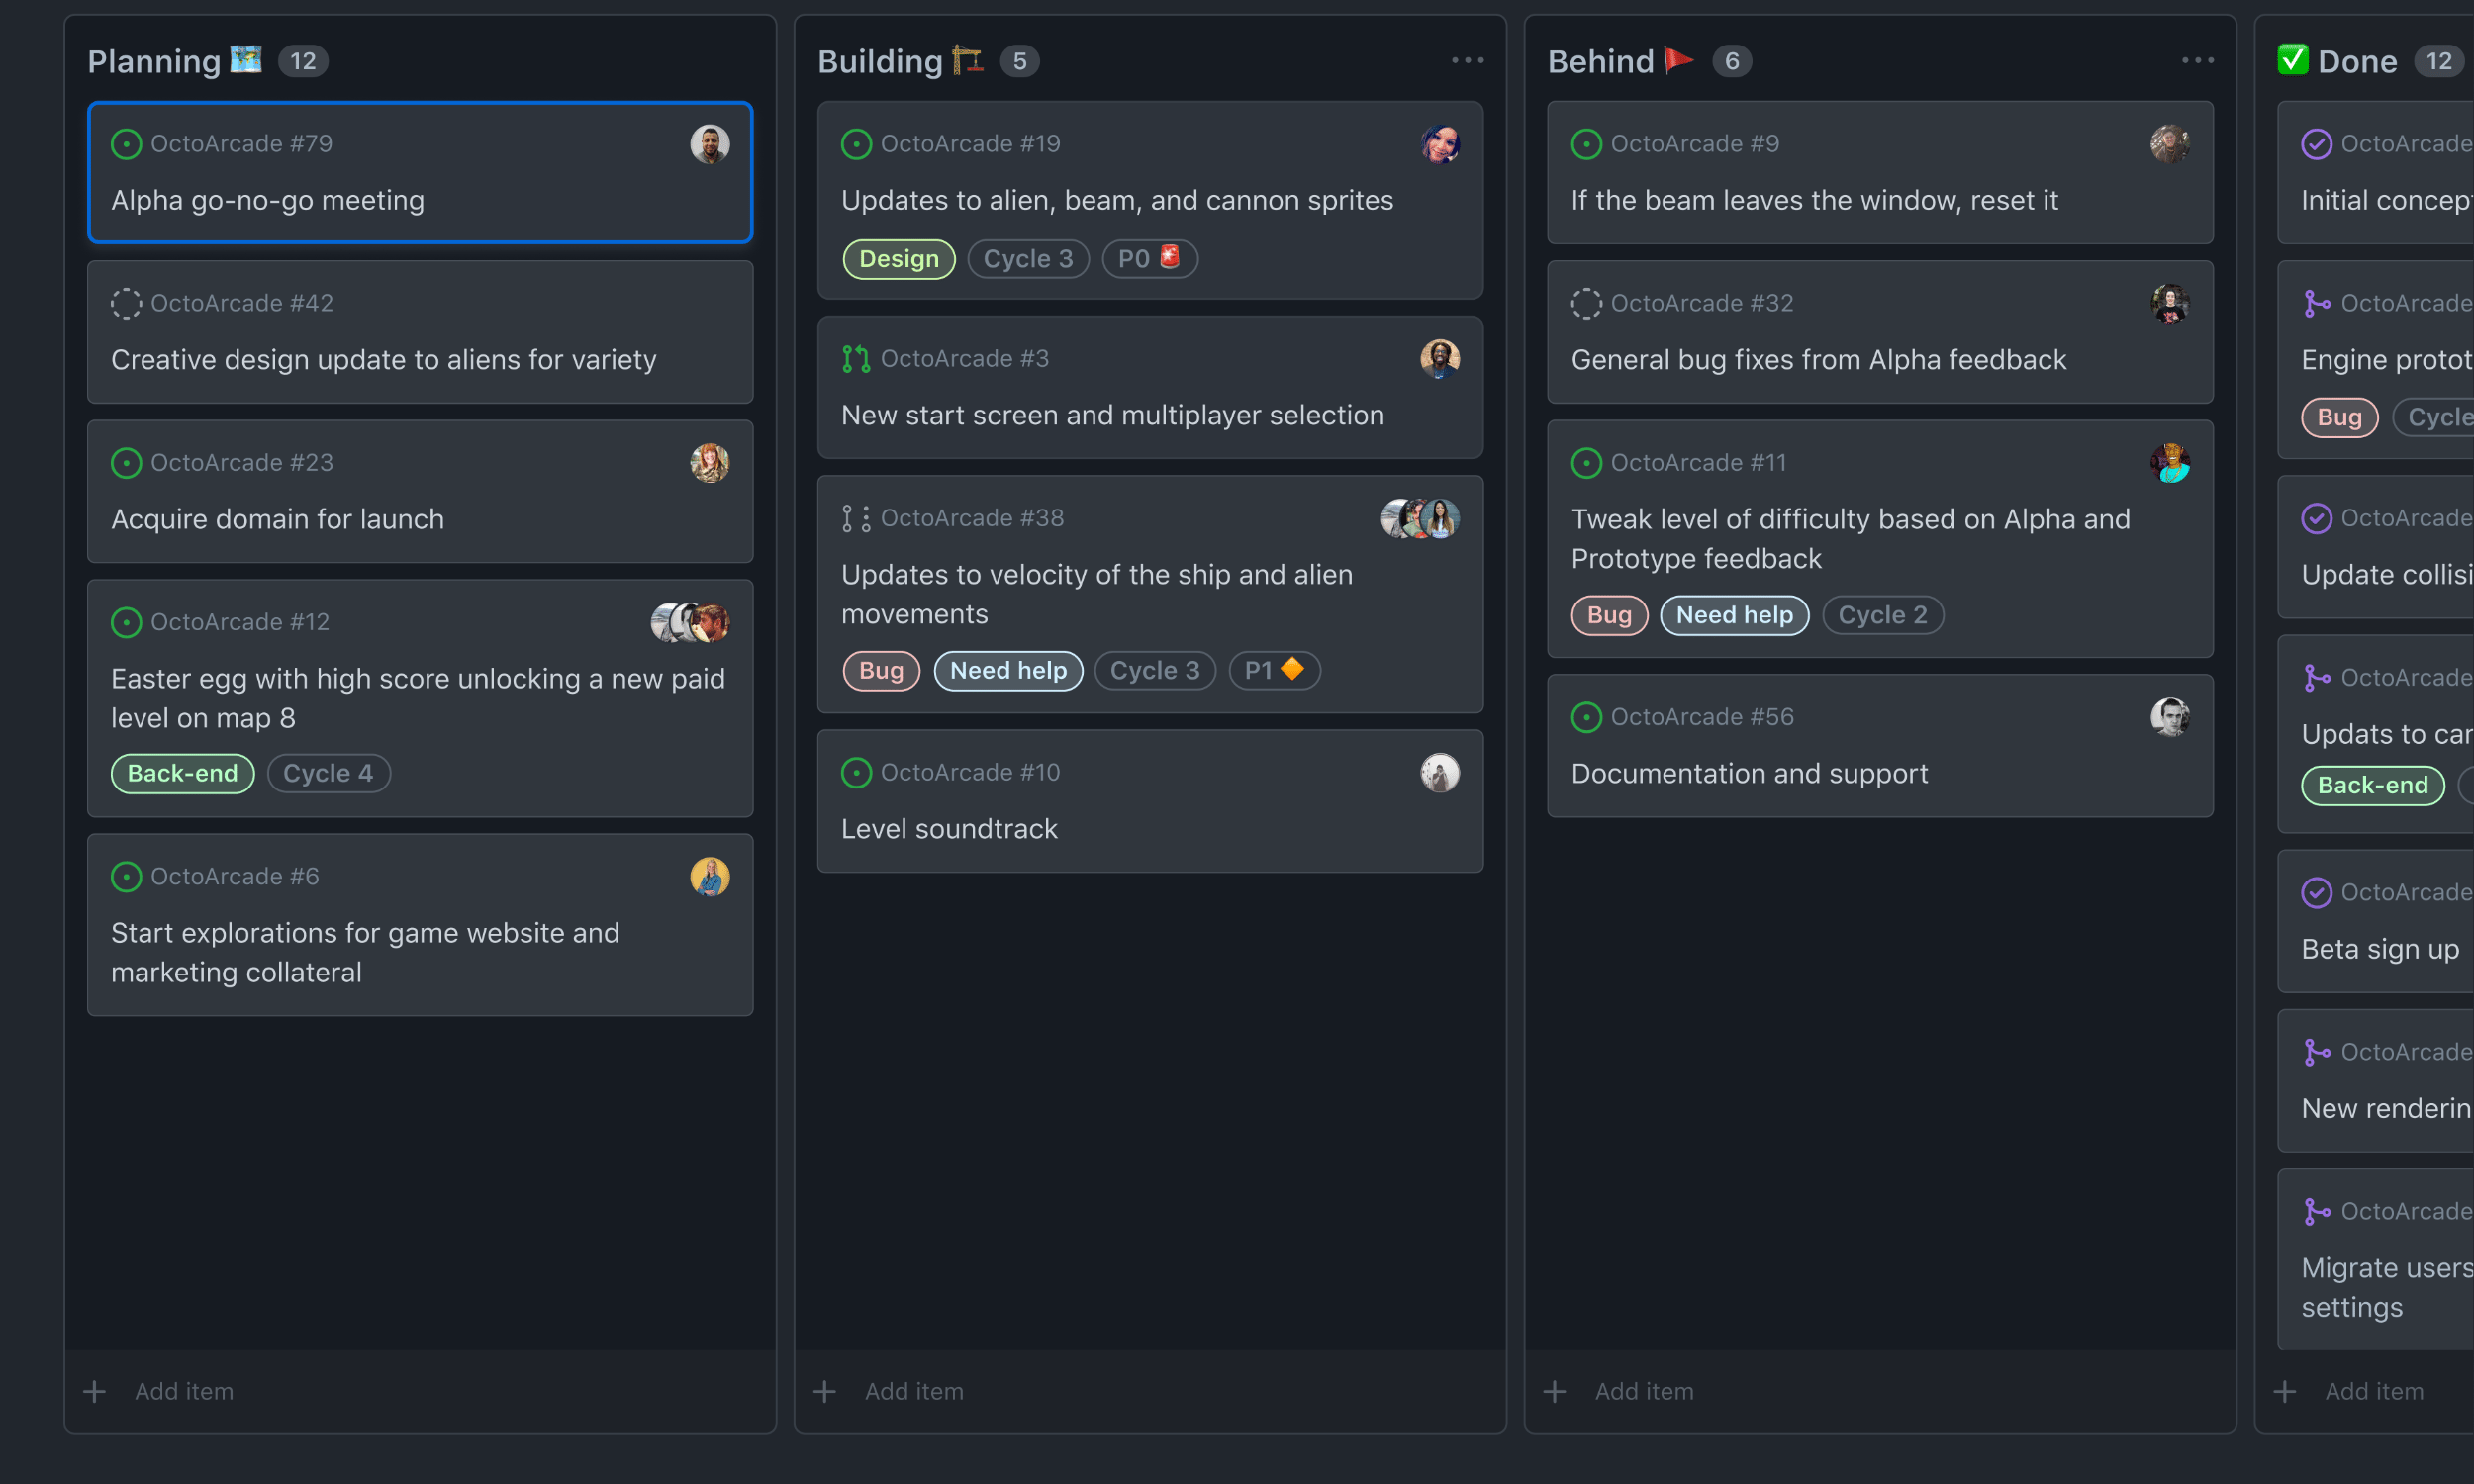
Task: Open the Building column options menu
Action: (x=1466, y=60)
